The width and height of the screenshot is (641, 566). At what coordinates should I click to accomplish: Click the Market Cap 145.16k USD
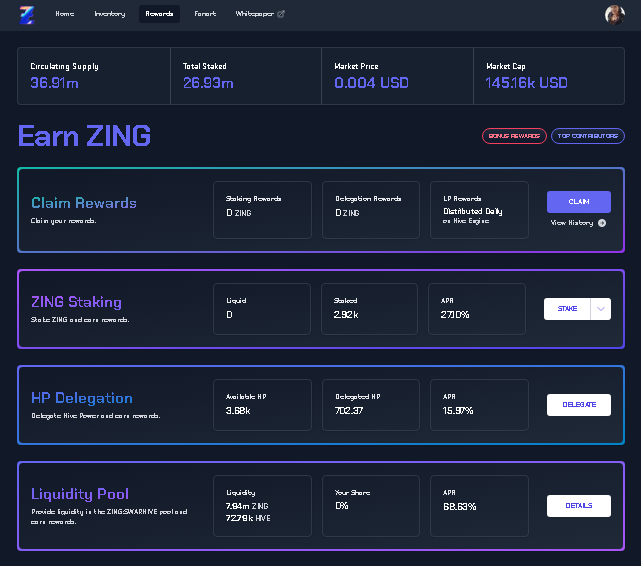coord(526,83)
